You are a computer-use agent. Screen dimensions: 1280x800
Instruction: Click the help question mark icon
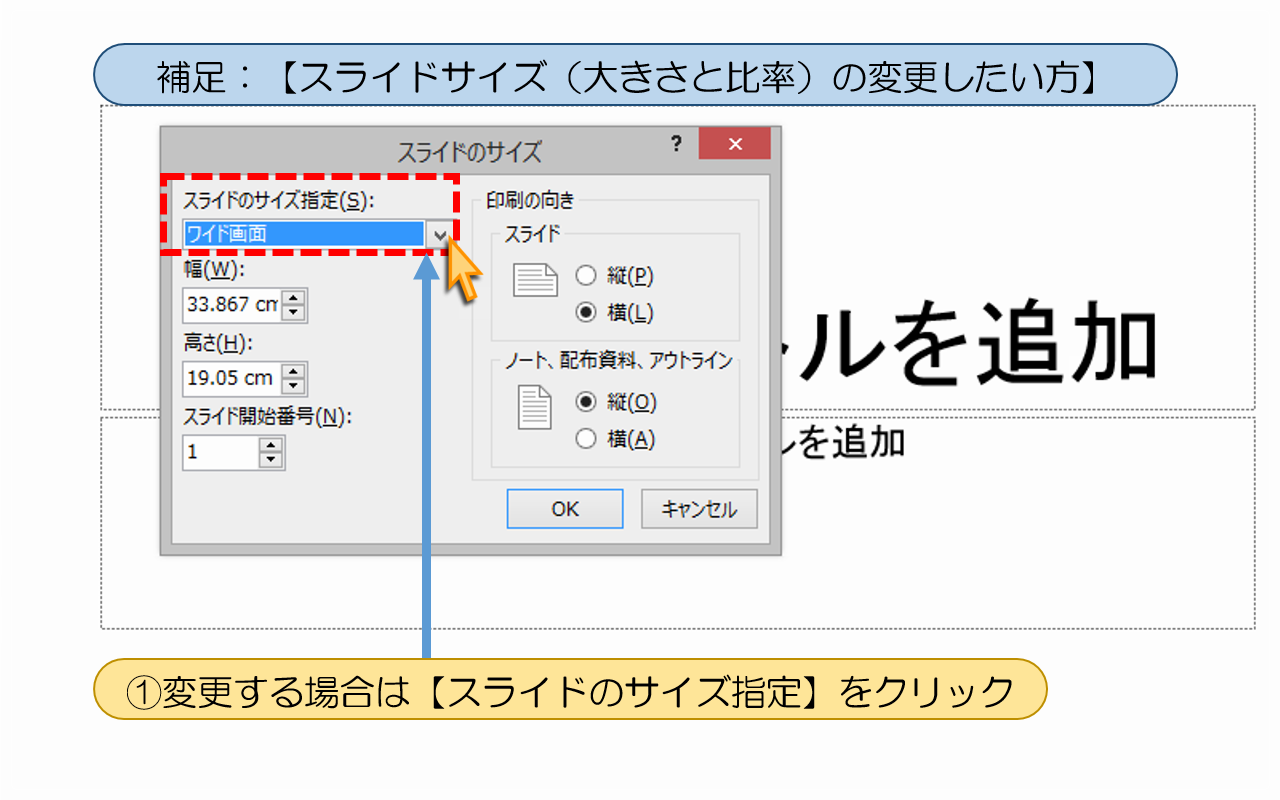coord(677,144)
